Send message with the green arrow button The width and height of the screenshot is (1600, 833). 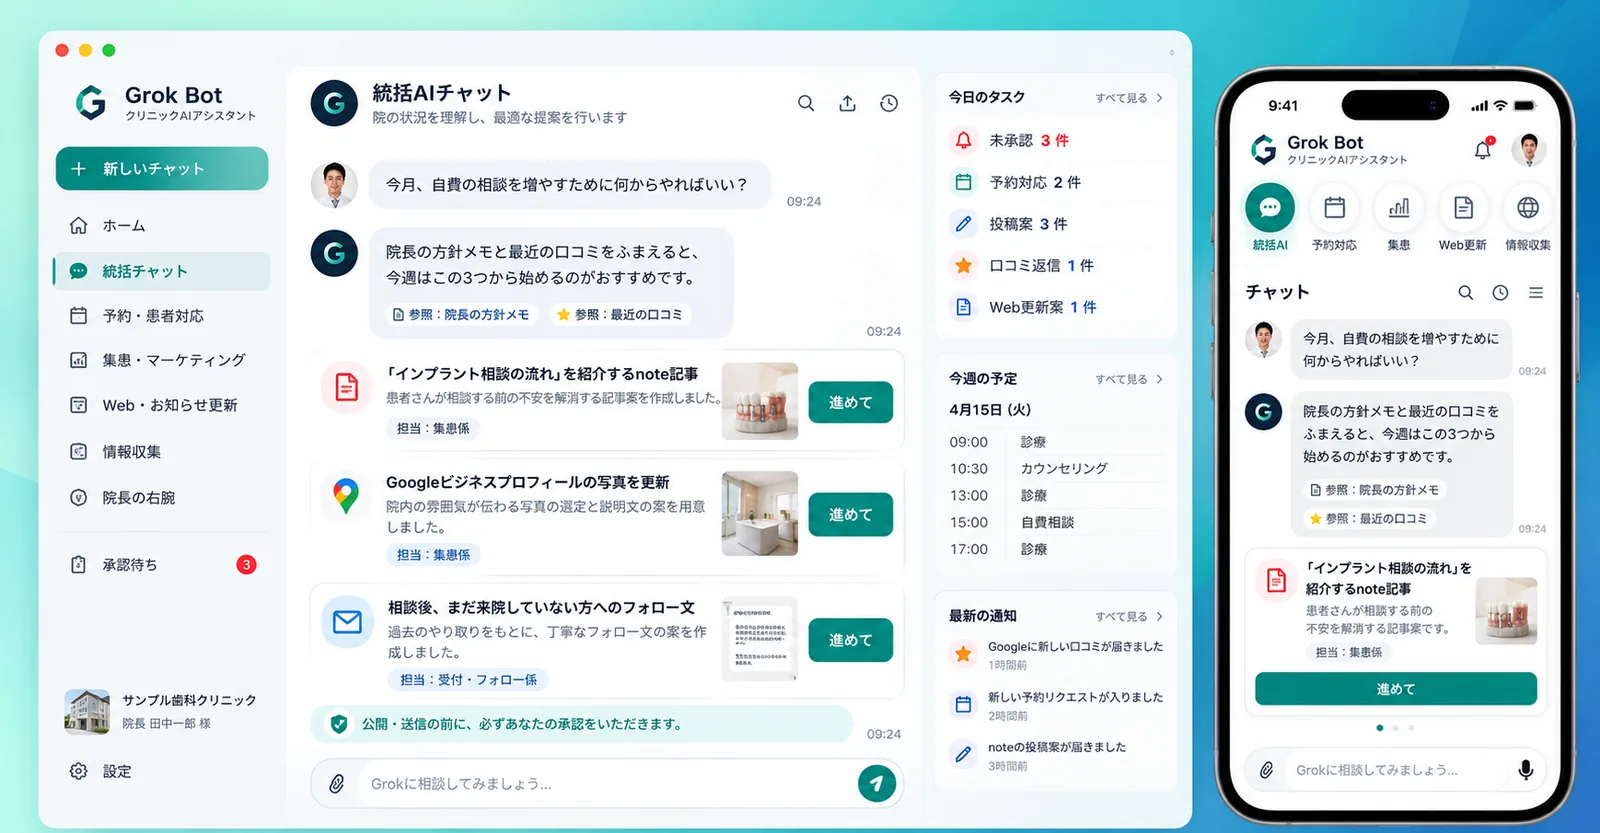click(877, 783)
